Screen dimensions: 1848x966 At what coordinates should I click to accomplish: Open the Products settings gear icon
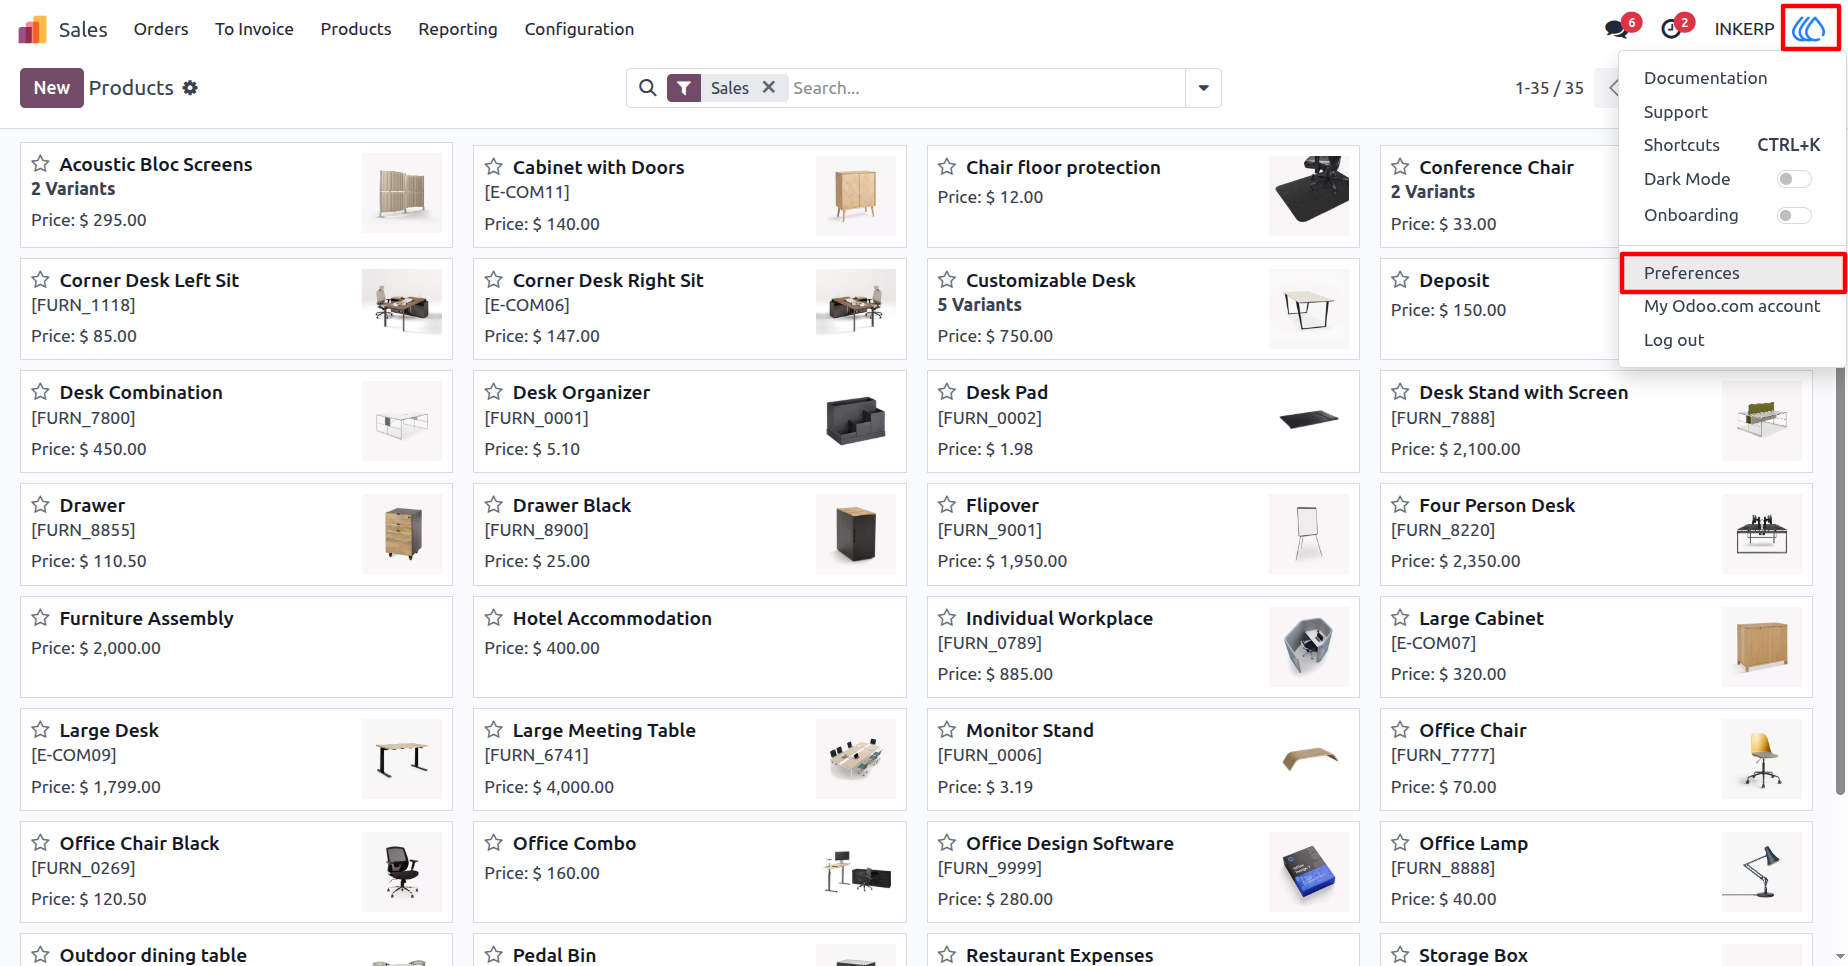point(190,88)
